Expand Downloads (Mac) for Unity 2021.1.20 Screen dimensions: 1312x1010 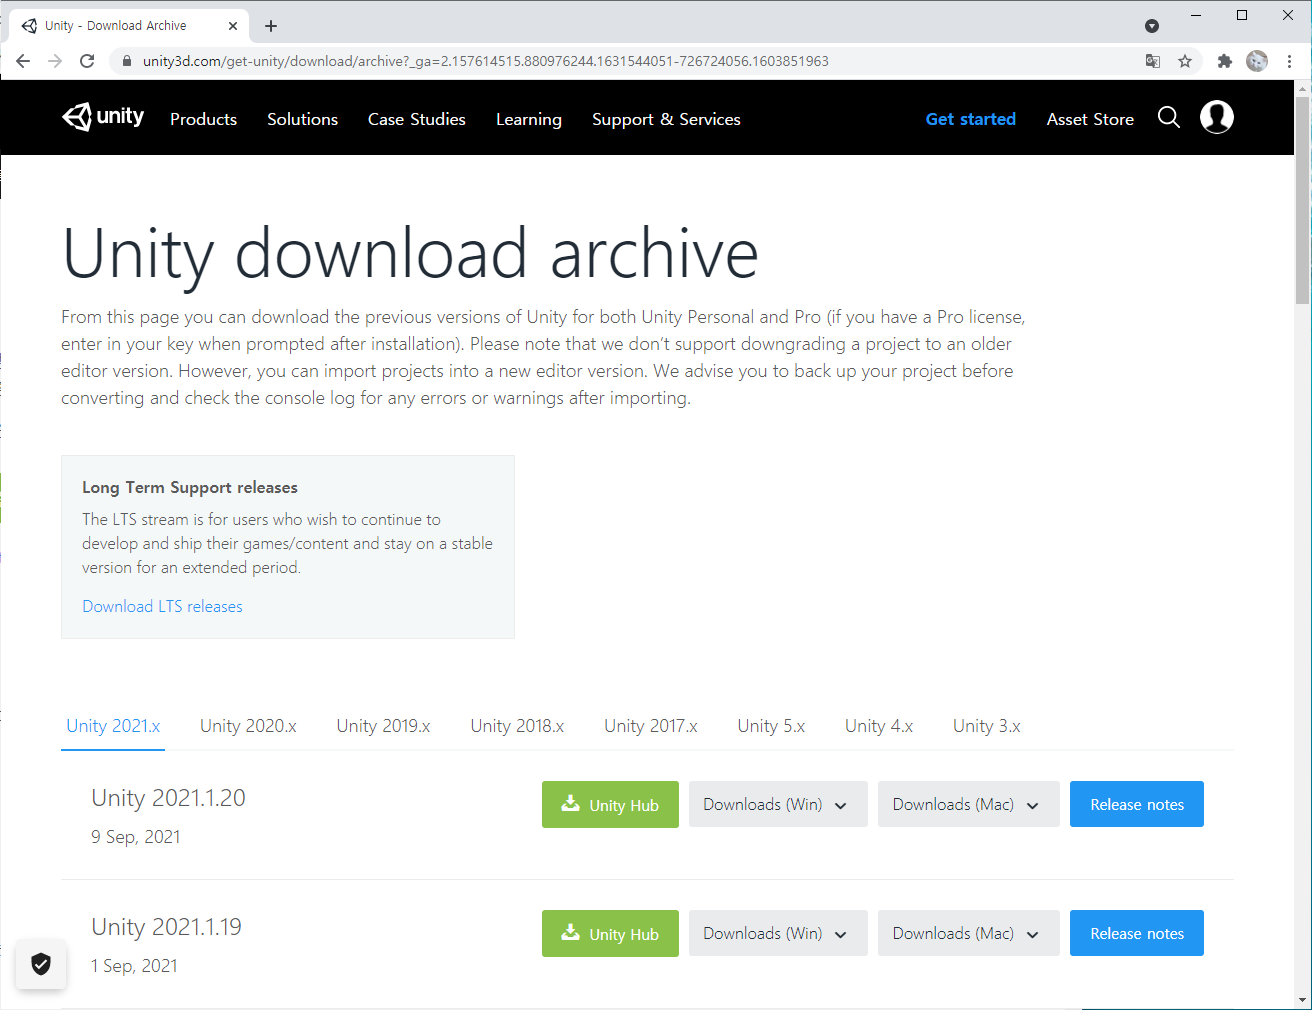tap(968, 804)
